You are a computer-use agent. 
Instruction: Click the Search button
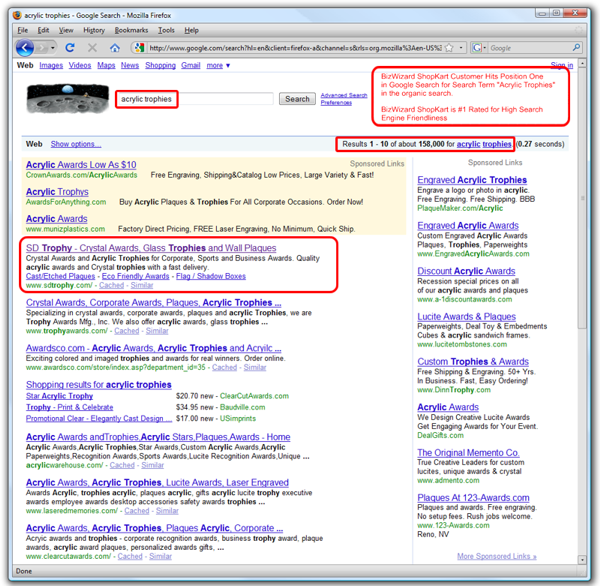pyautogui.click(x=297, y=99)
